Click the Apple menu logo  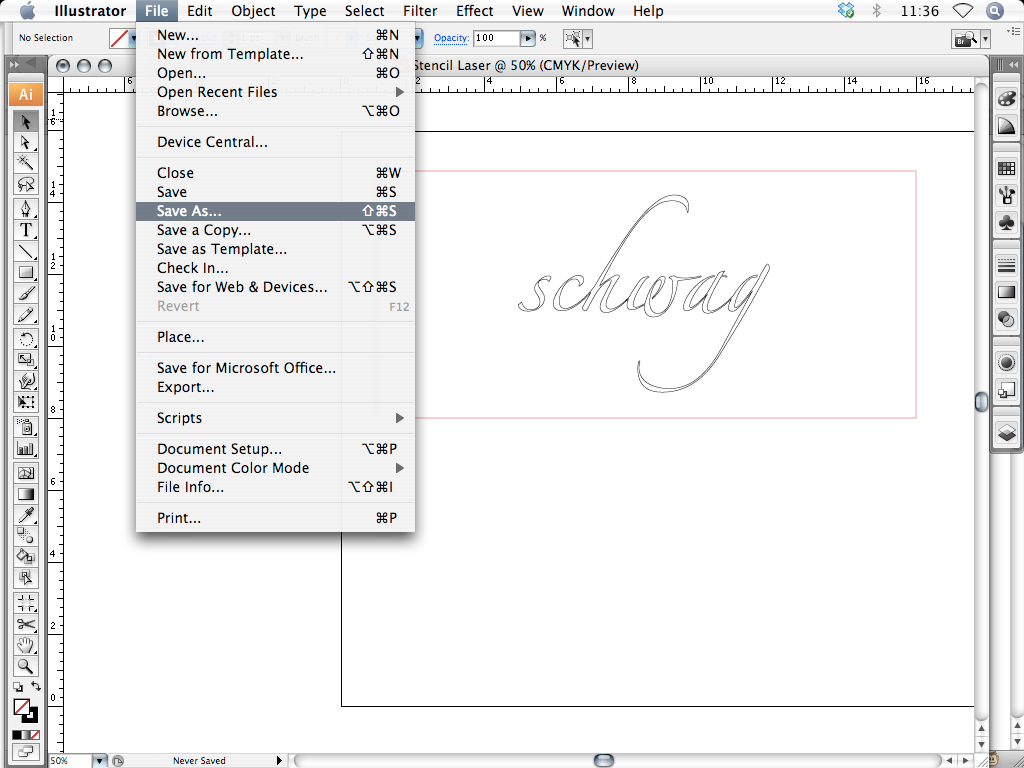(27, 10)
